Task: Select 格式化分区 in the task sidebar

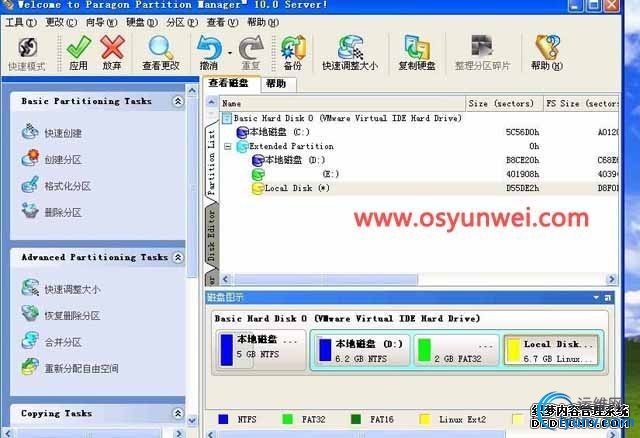Action: [x=56, y=185]
